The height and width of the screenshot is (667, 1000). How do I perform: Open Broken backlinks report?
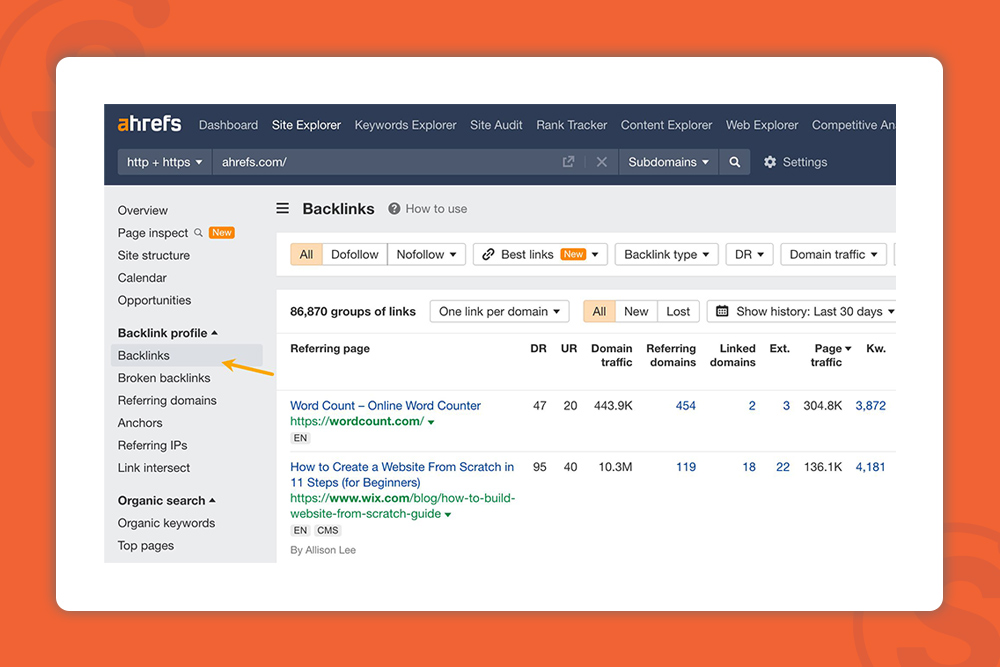click(164, 377)
